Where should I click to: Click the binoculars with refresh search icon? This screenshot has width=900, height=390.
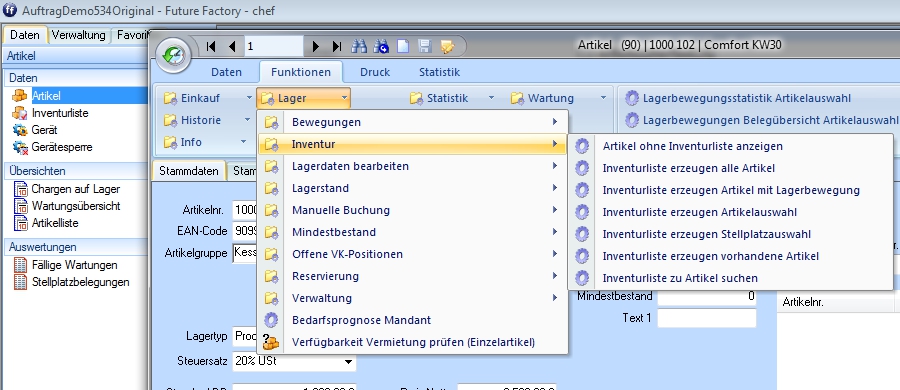[x=381, y=47]
